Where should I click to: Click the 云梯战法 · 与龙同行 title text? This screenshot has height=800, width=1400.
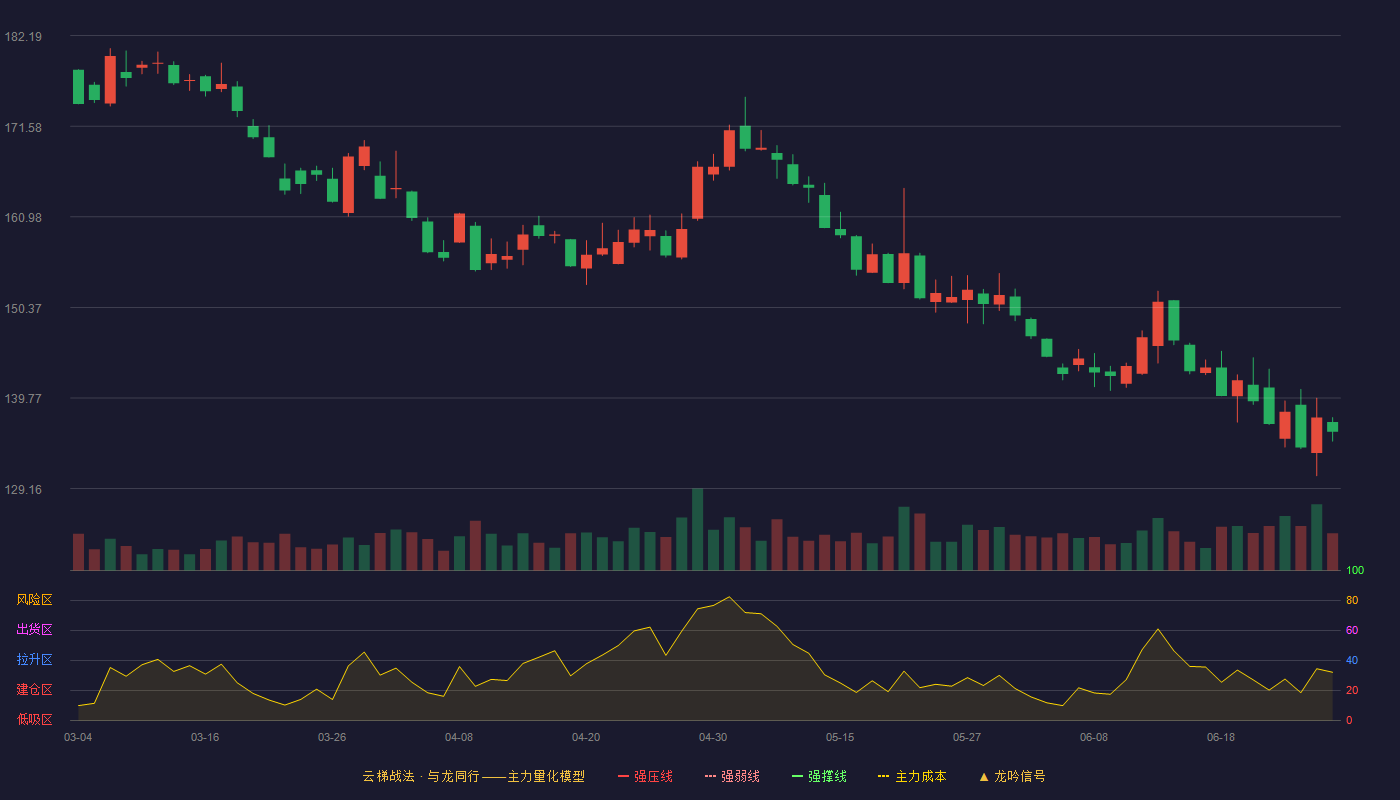pyautogui.click(x=421, y=776)
